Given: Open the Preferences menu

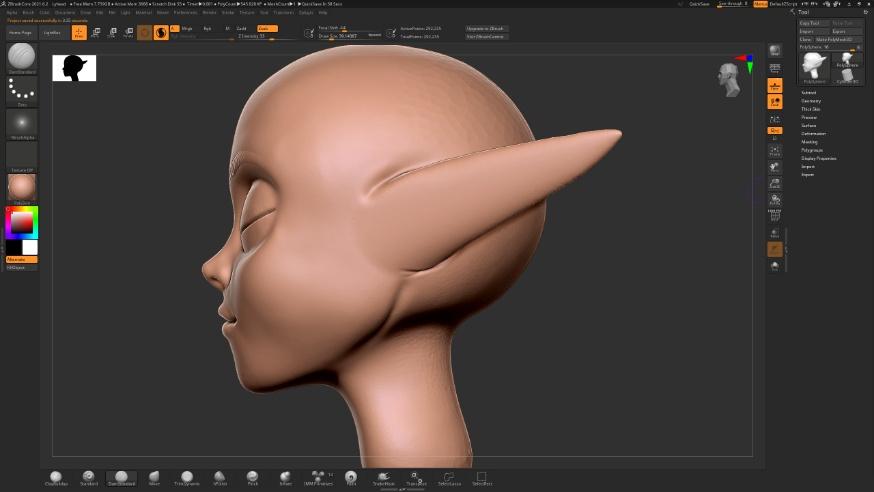Looking at the screenshot, I should [186, 12].
